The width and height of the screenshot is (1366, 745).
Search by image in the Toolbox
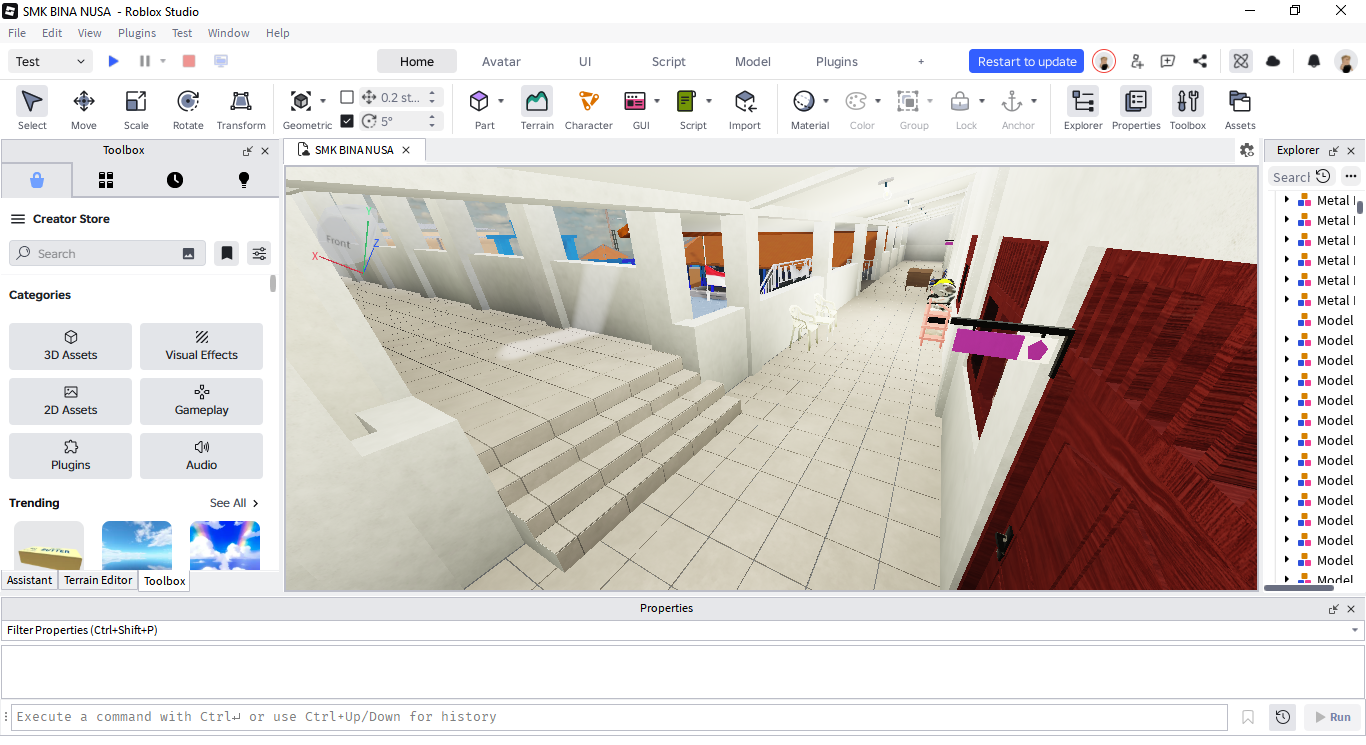pyautogui.click(x=188, y=254)
